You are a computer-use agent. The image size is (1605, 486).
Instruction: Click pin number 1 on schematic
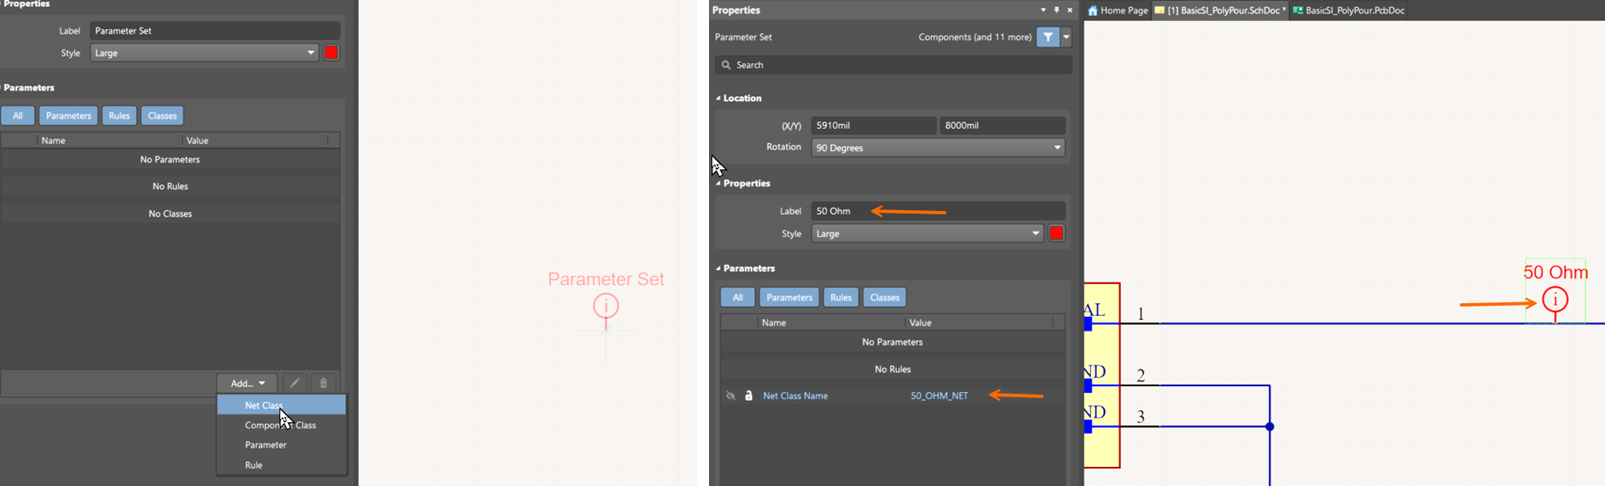tap(1139, 314)
